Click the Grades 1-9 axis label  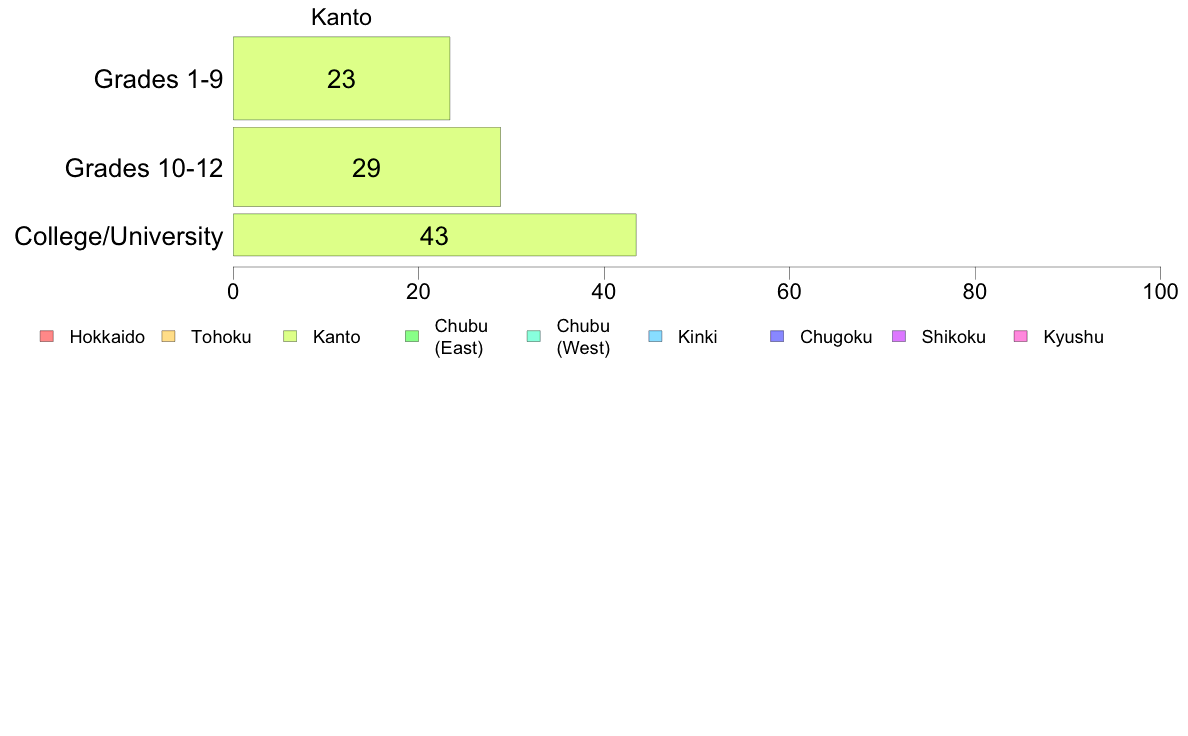158,79
